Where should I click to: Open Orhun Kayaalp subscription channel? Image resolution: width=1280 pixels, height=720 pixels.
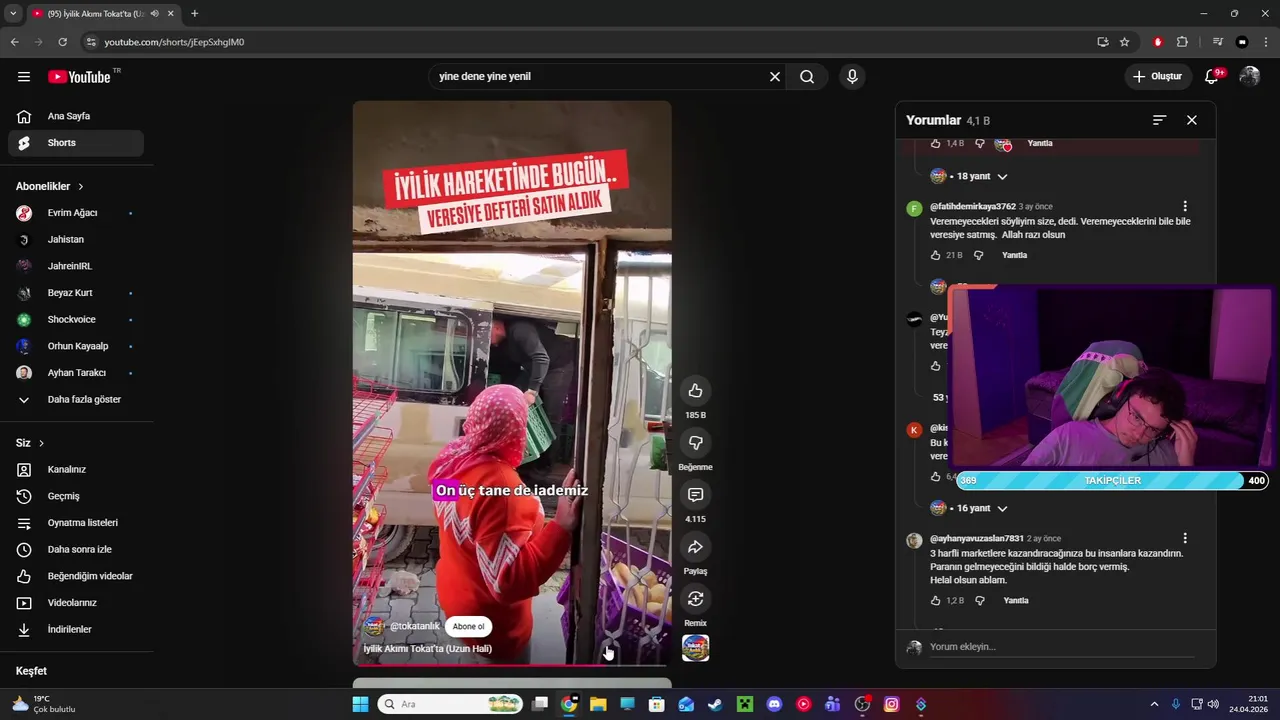(76, 346)
